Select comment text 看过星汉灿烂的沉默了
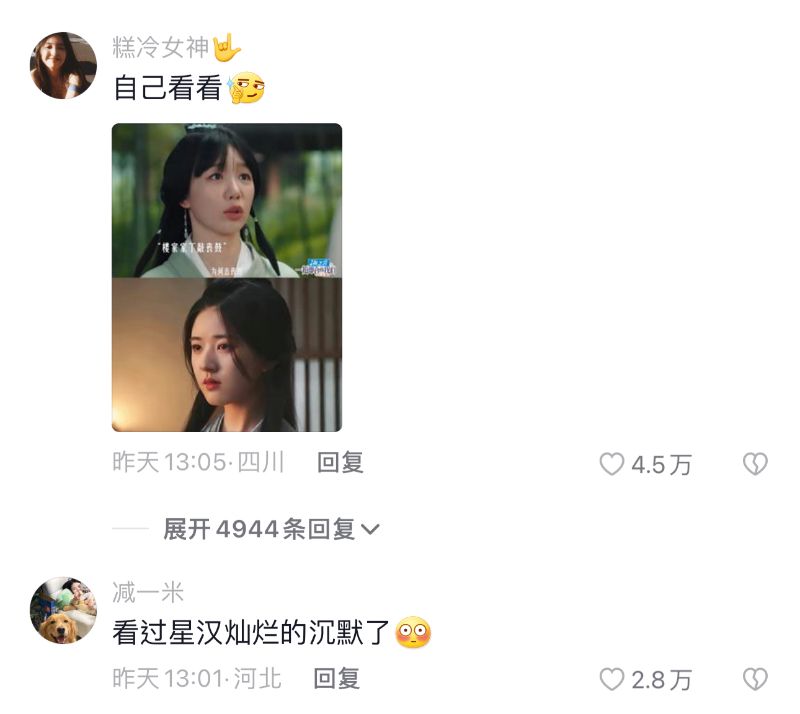This screenshot has width=800, height=714. [251, 632]
